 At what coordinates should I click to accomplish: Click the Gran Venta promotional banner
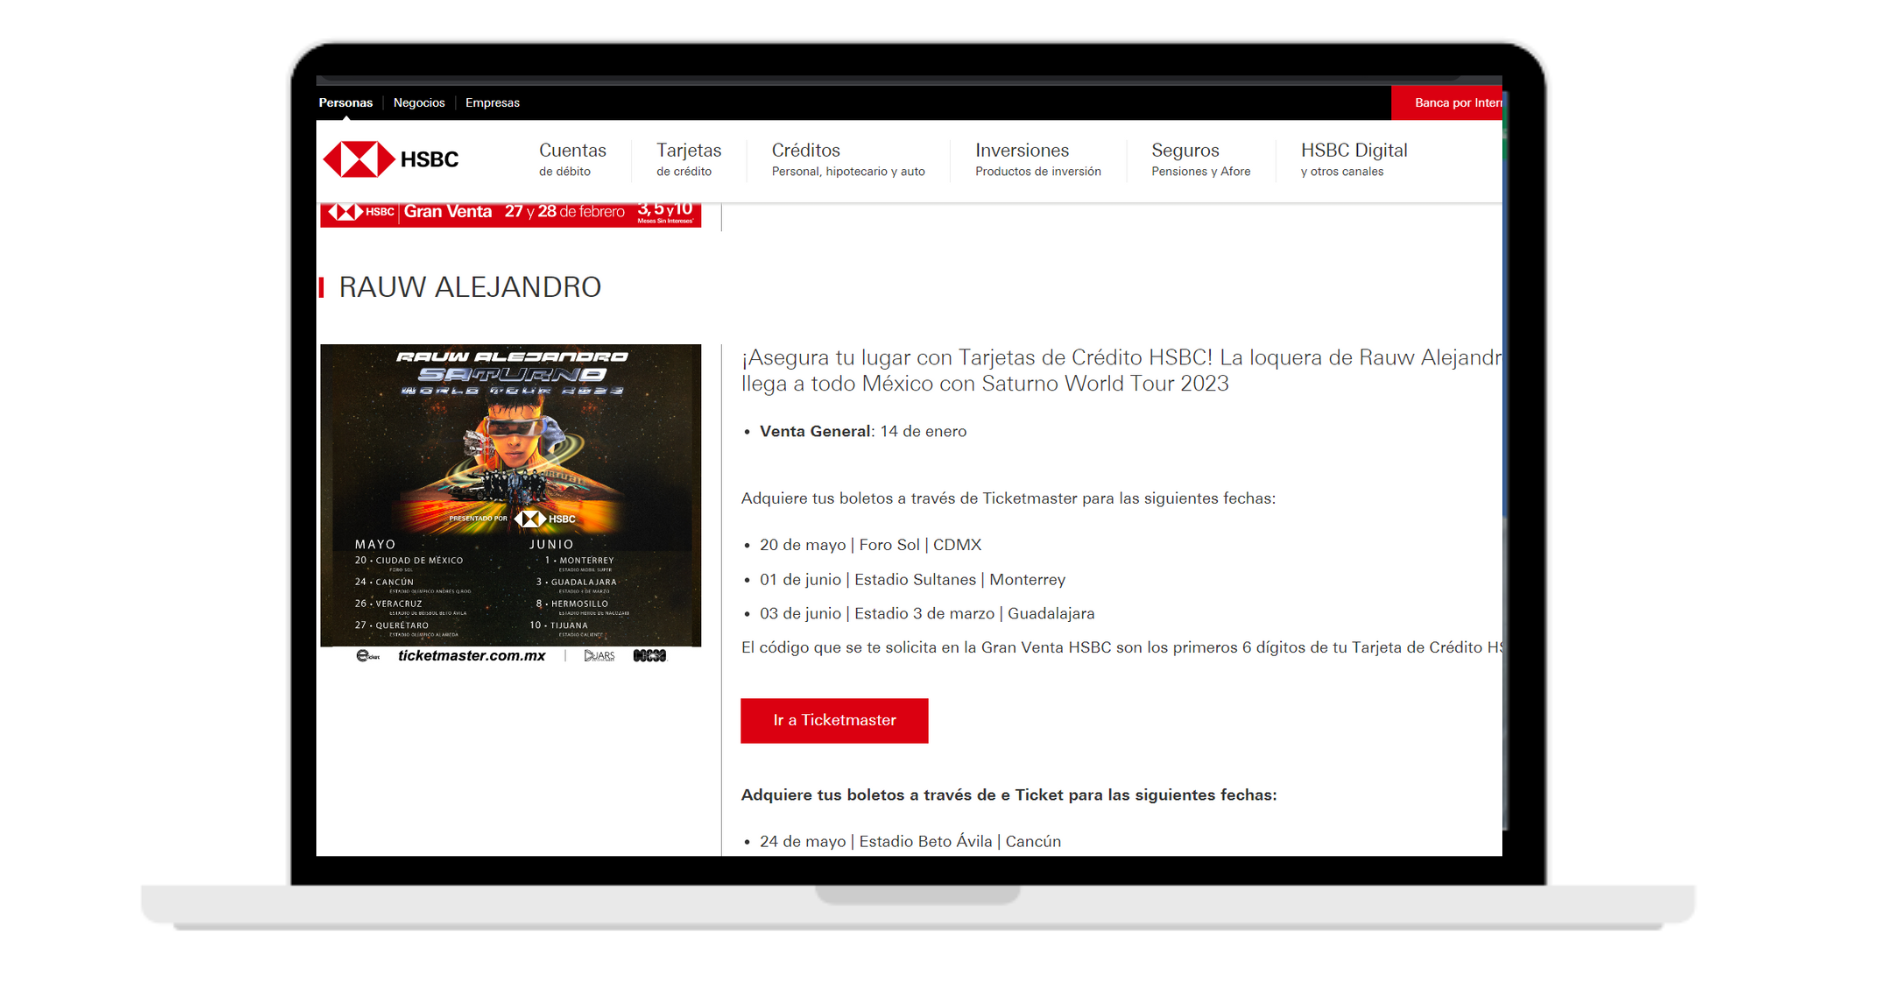pyautogui.click(x=510, y=211)
